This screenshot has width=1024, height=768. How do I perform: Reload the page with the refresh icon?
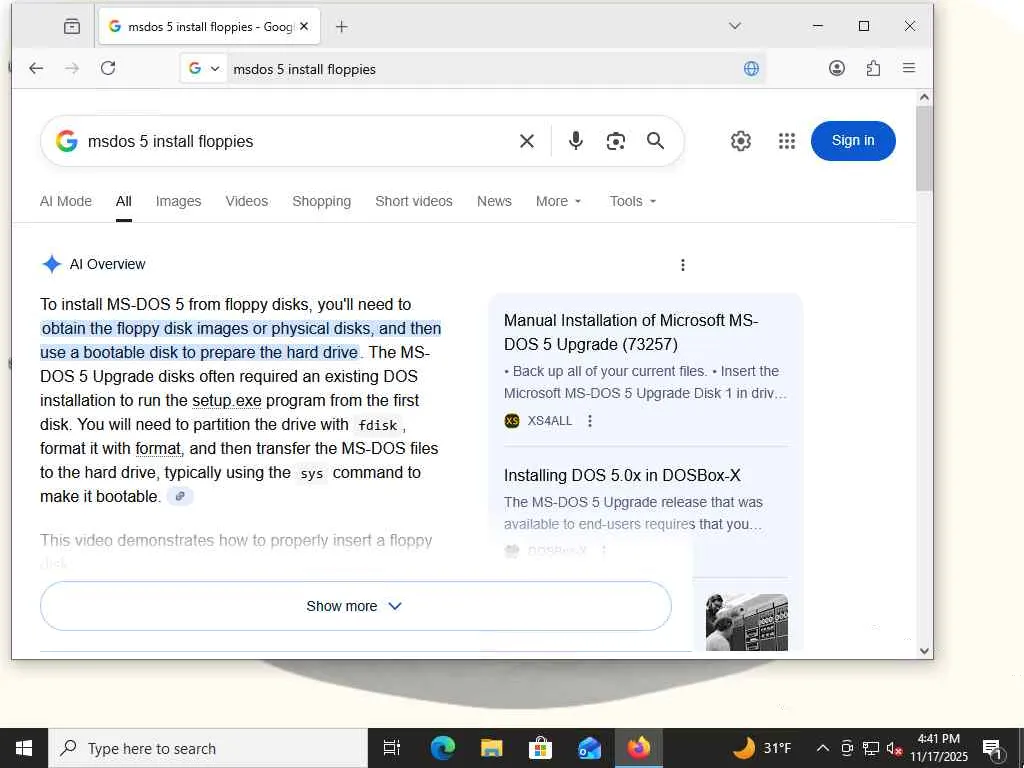pyautogui.click(x=108, y=68)
